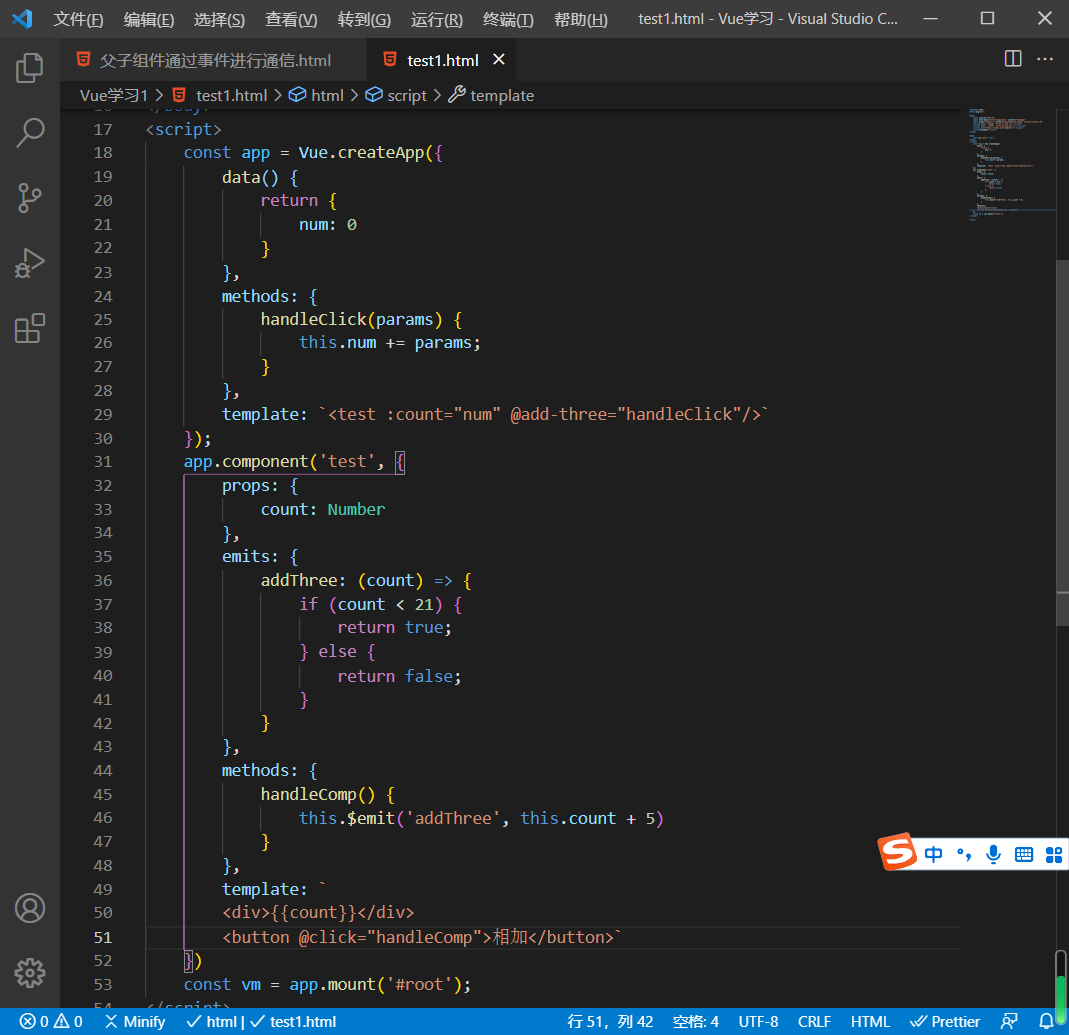1069x1035 pixels.
Task: Click the Prettier status bar button
Action: pos(945,1021)
